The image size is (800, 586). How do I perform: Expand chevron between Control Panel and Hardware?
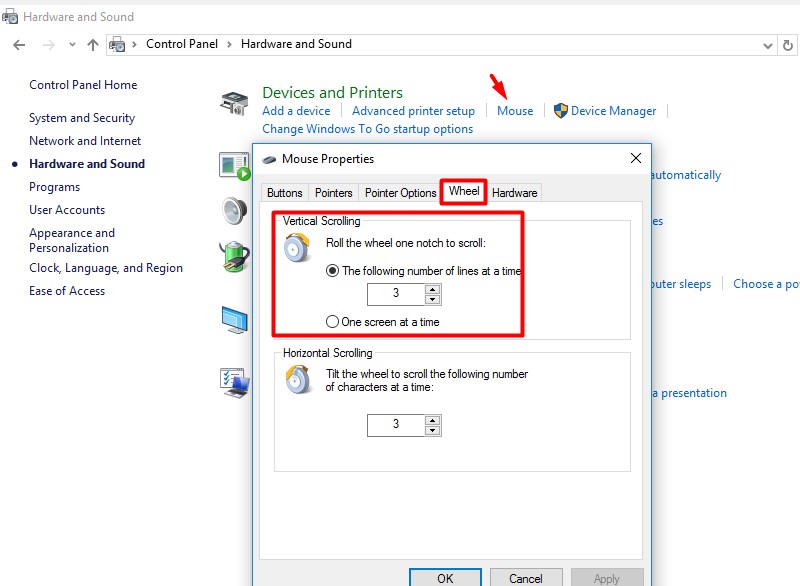click(229, 44)
